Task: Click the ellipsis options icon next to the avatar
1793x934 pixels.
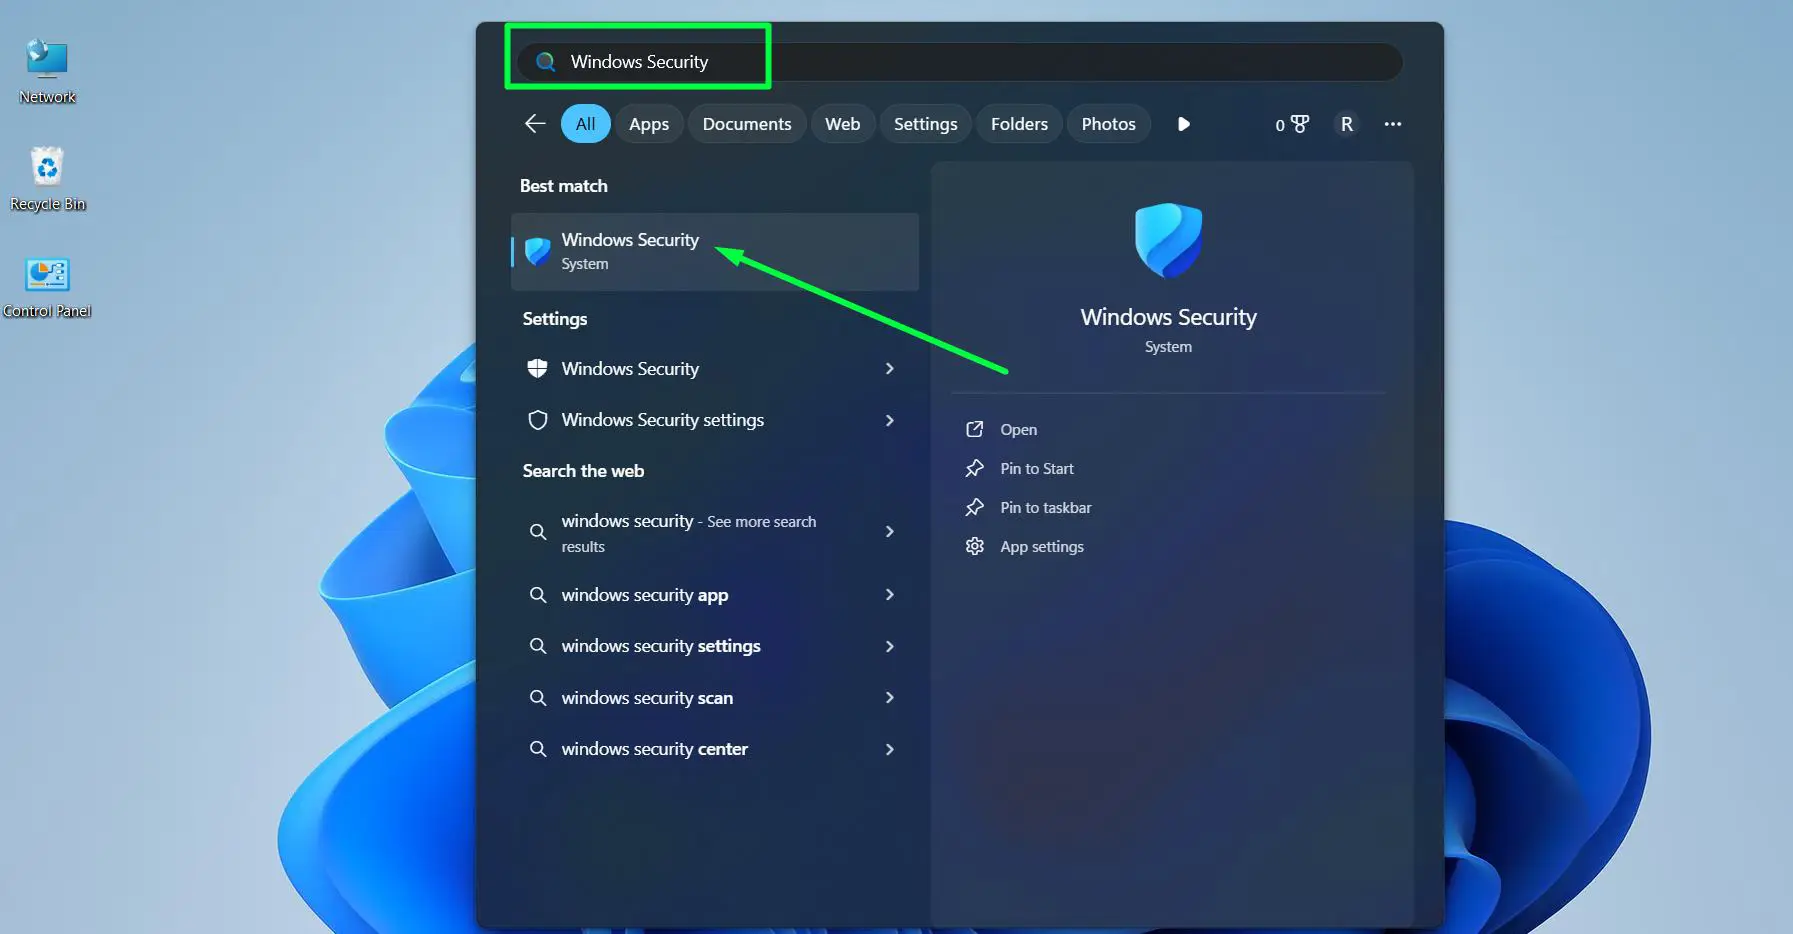Action: (x=1394, y=124)
